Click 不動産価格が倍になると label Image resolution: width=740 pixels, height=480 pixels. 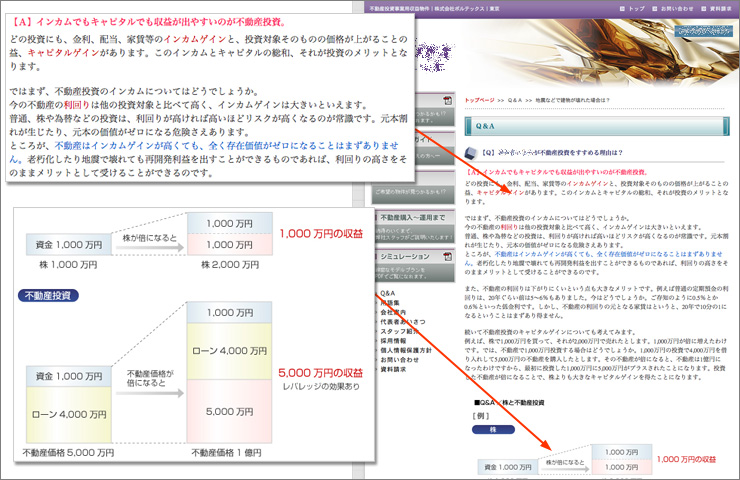[x=150, y=378]
